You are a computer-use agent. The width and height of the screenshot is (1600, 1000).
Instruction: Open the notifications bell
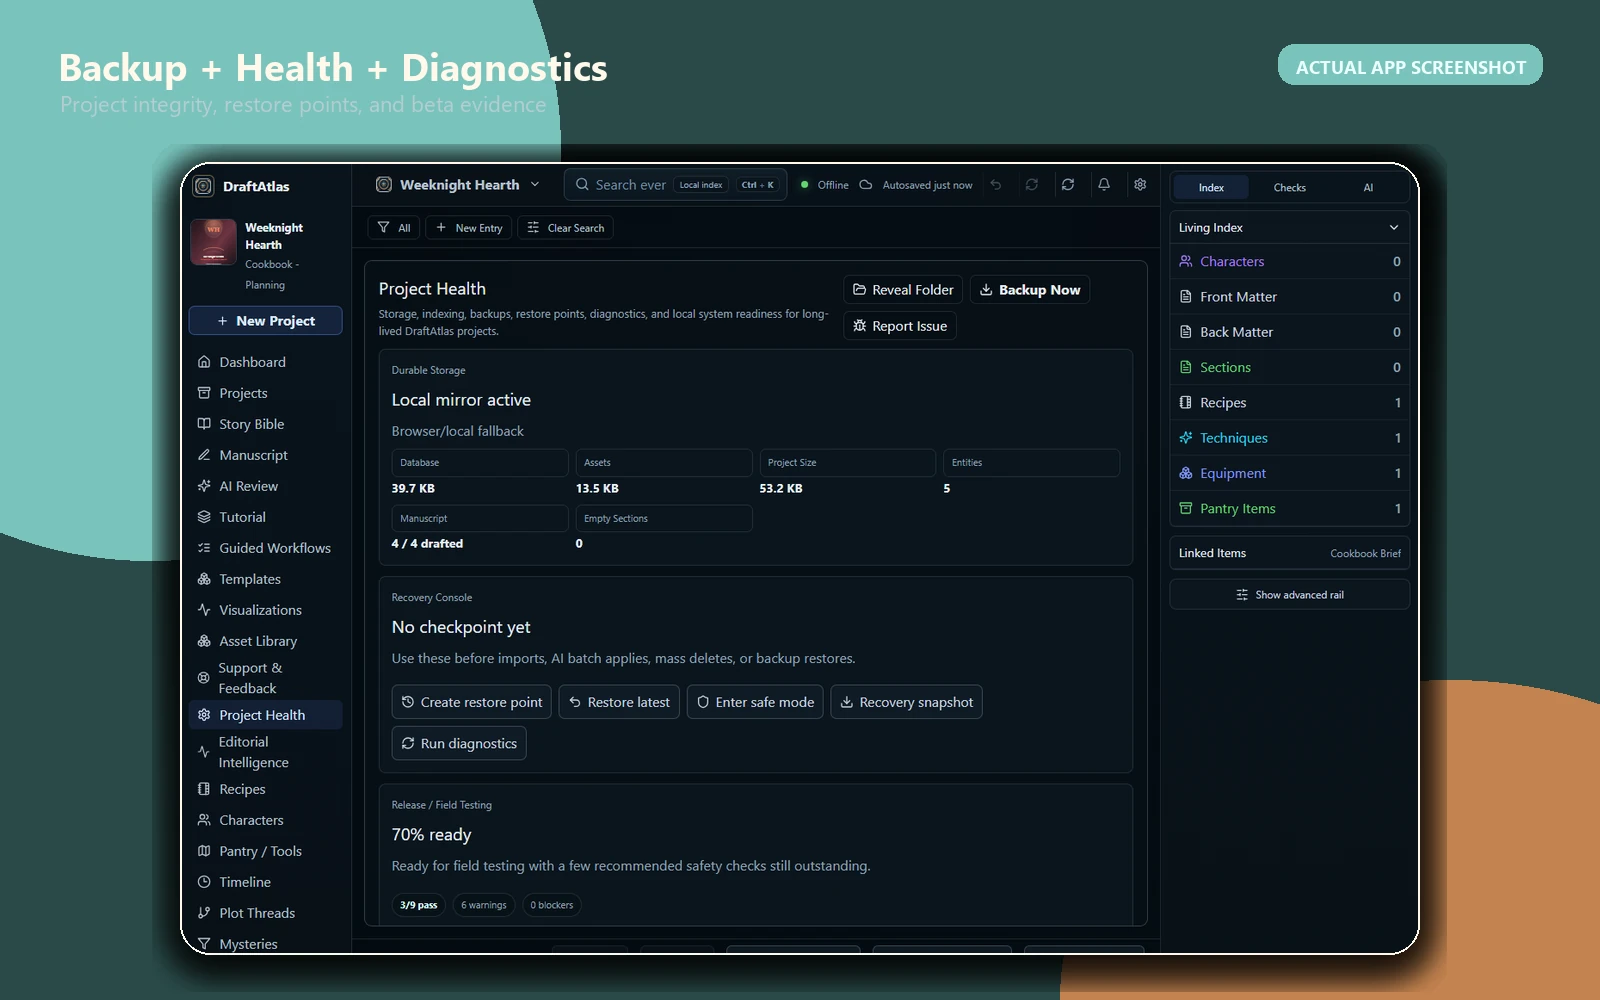coord(1104,185)
